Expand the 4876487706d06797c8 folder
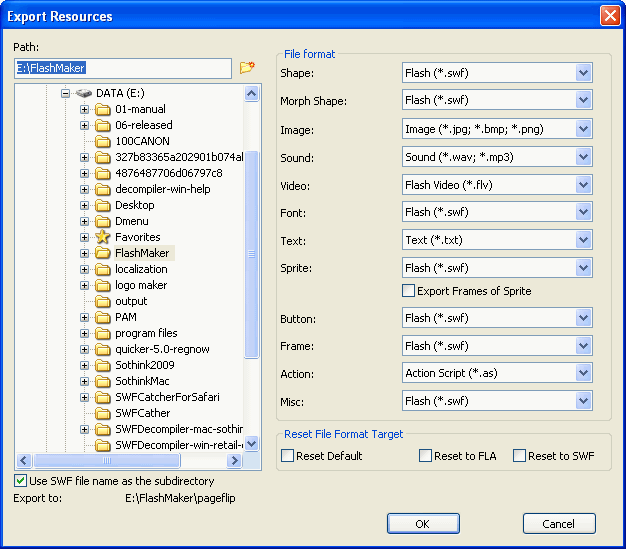Viewport: 626px width, 549px height. (x=84, y=173)
